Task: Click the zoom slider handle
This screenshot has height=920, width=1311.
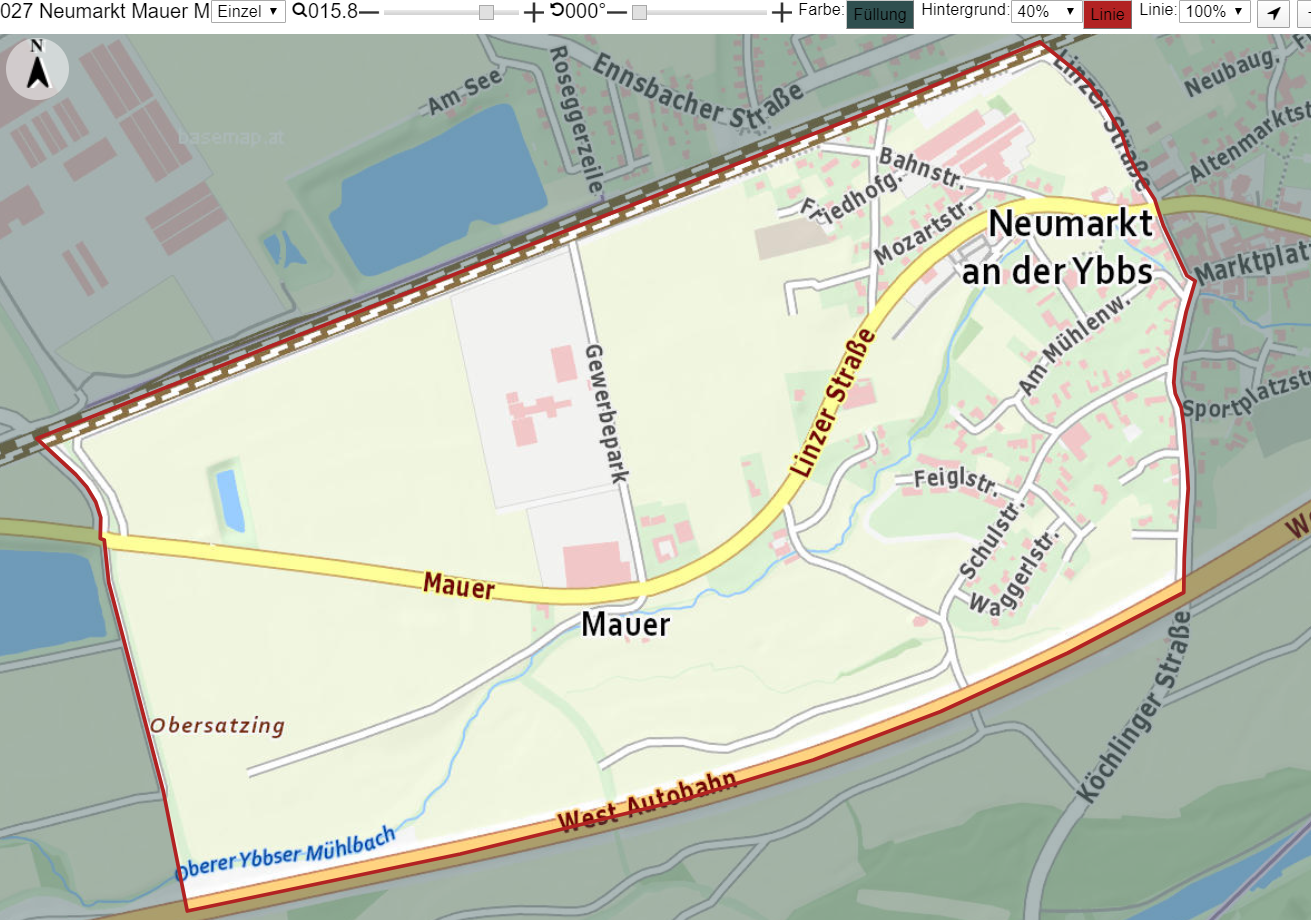Action: tap(486, 12)
